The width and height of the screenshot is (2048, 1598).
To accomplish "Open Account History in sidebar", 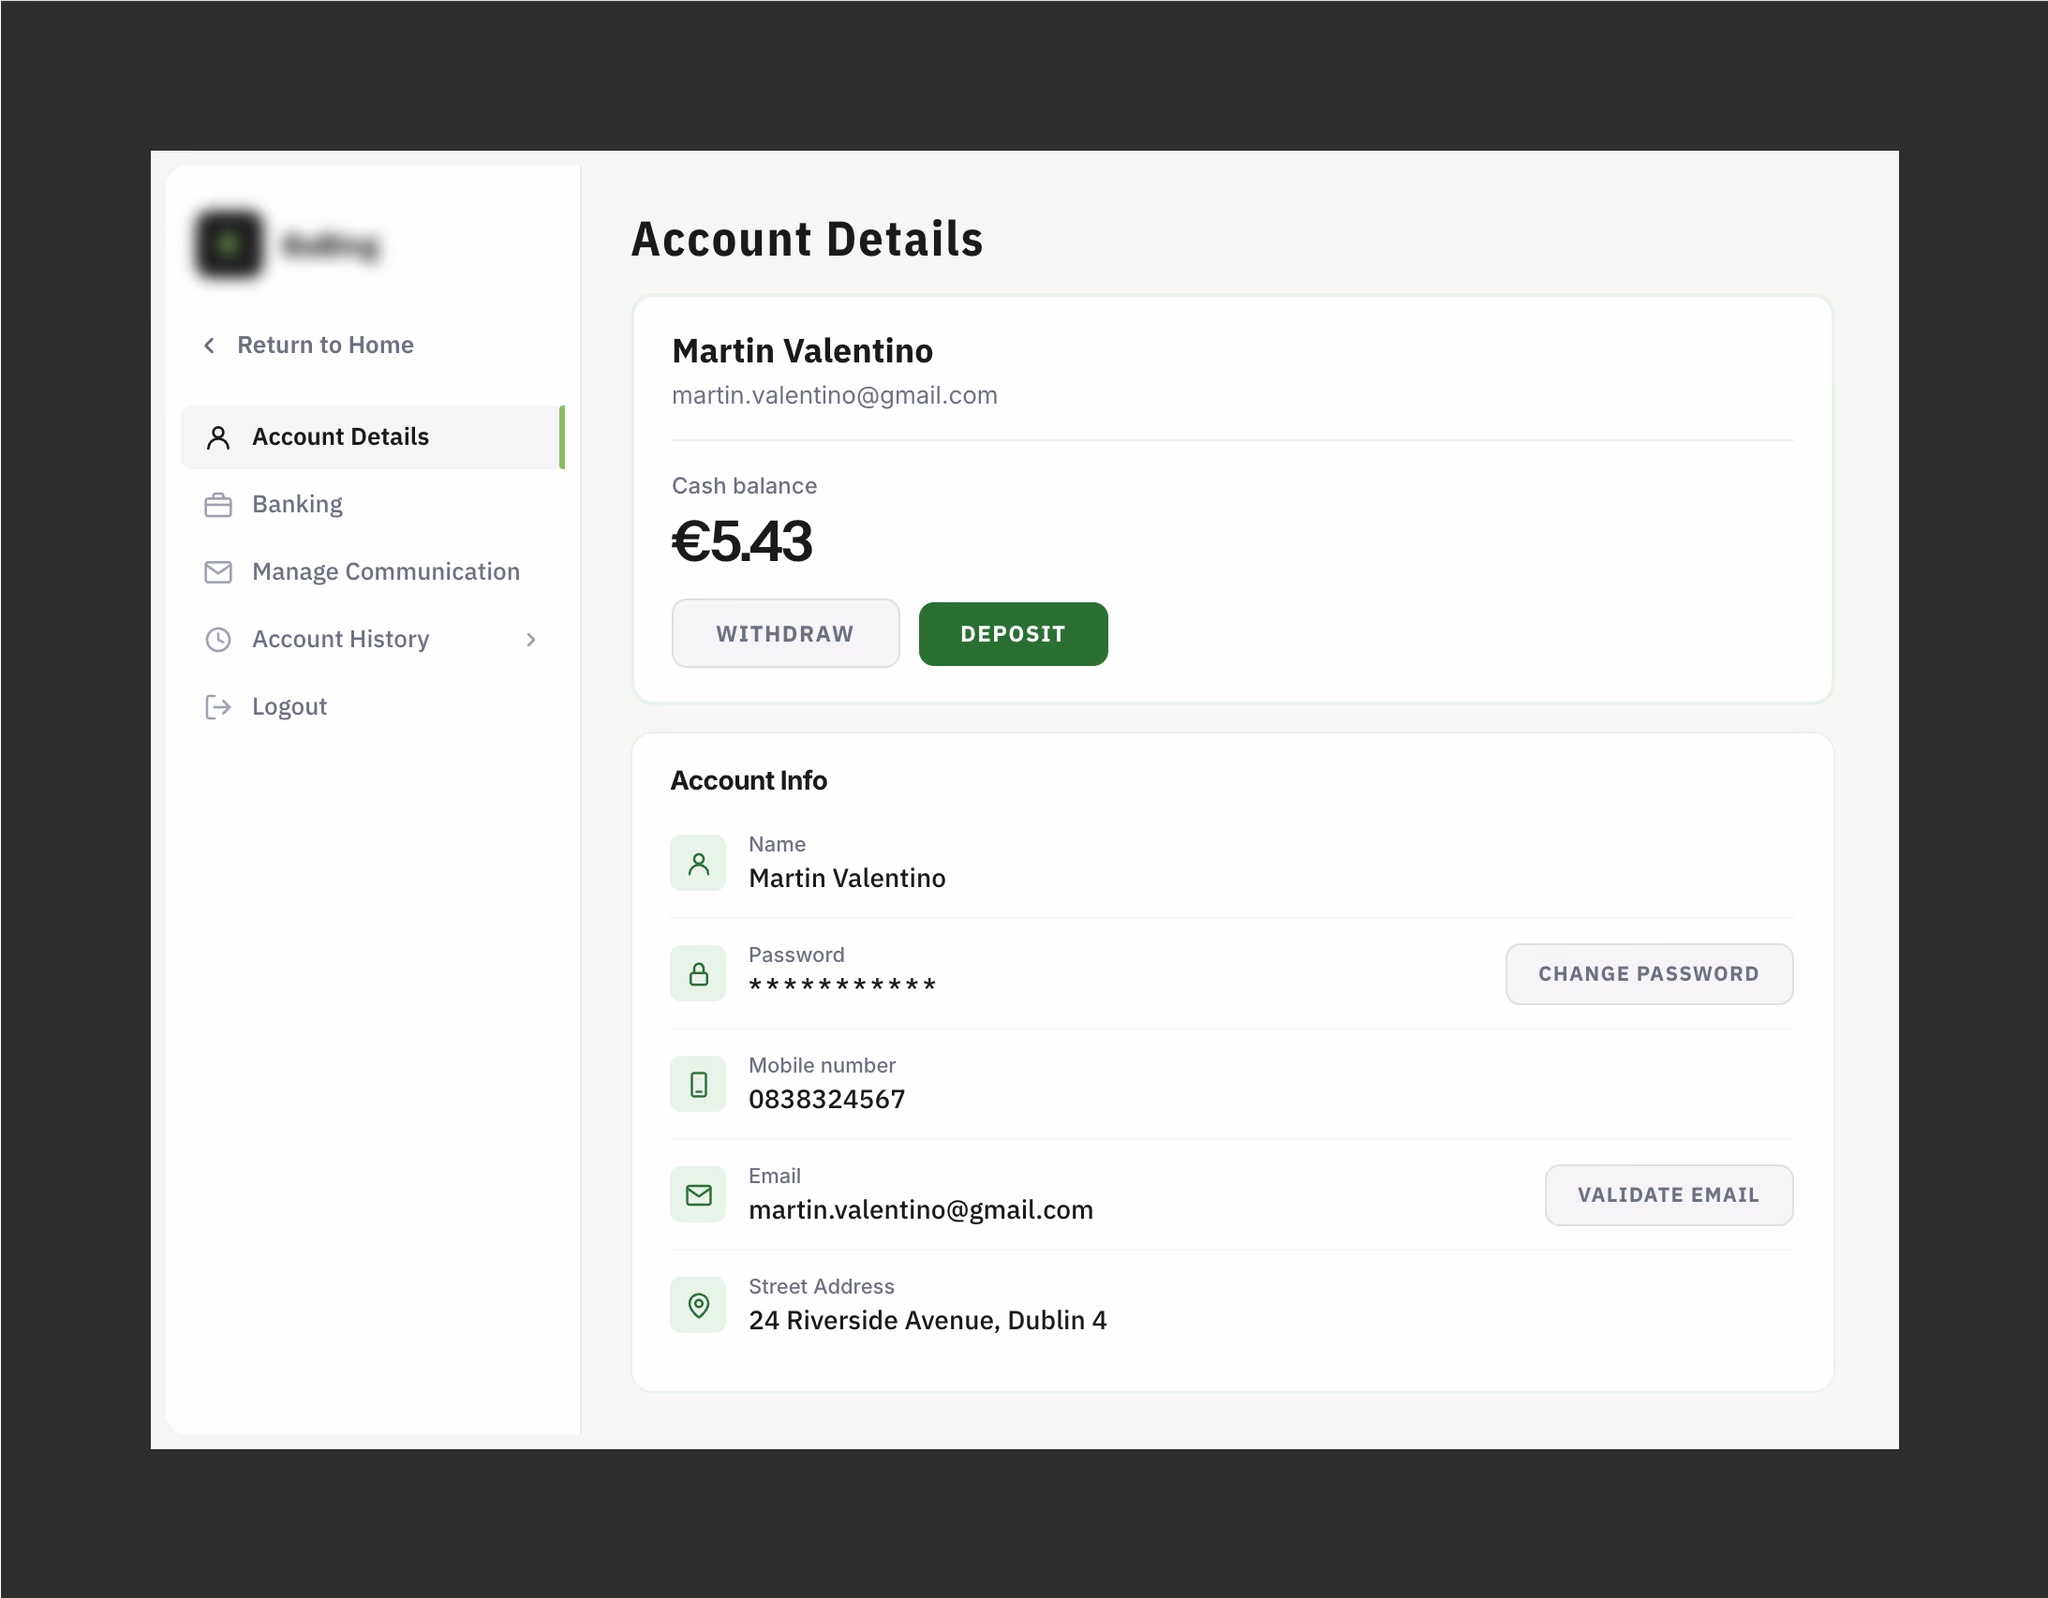I will coord(372,639).
